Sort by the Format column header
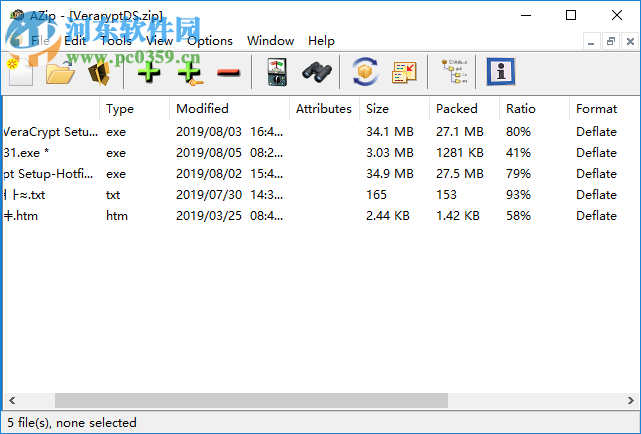 604,109
